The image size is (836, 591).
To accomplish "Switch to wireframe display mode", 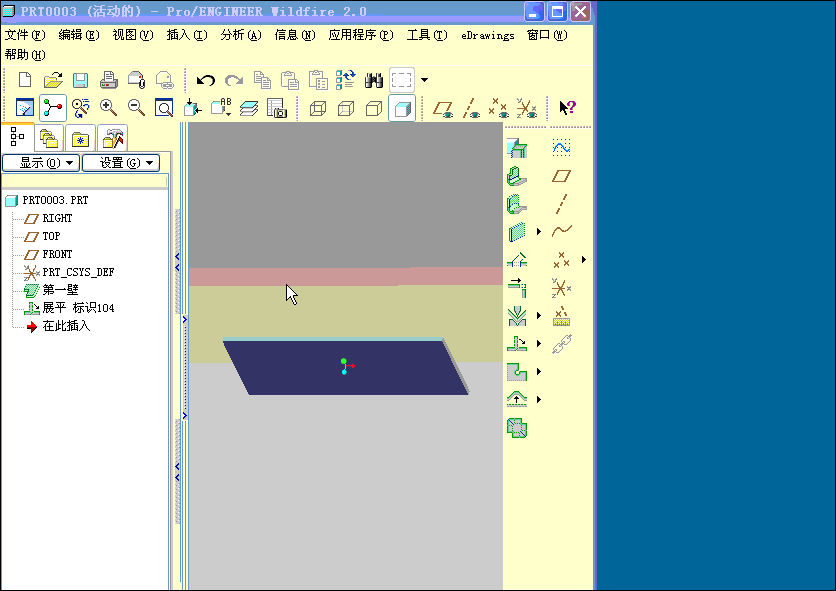I will 318,108.
